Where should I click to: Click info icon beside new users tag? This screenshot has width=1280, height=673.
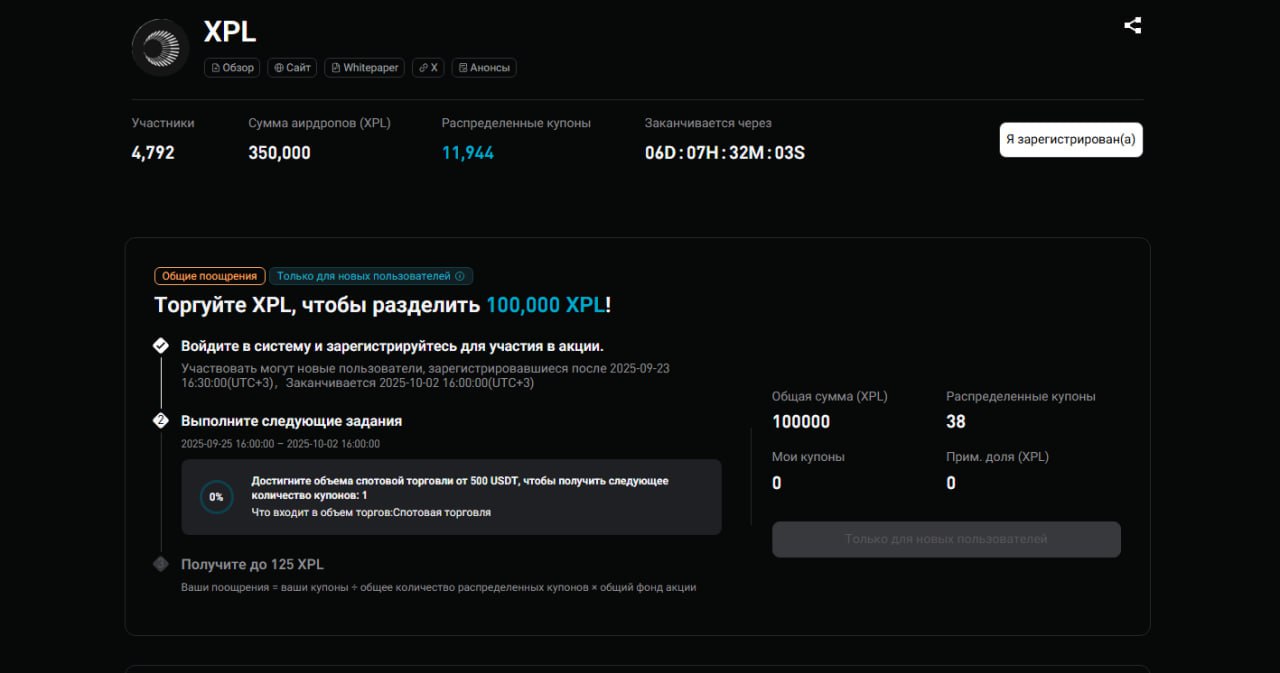click(x=460, y=276)
